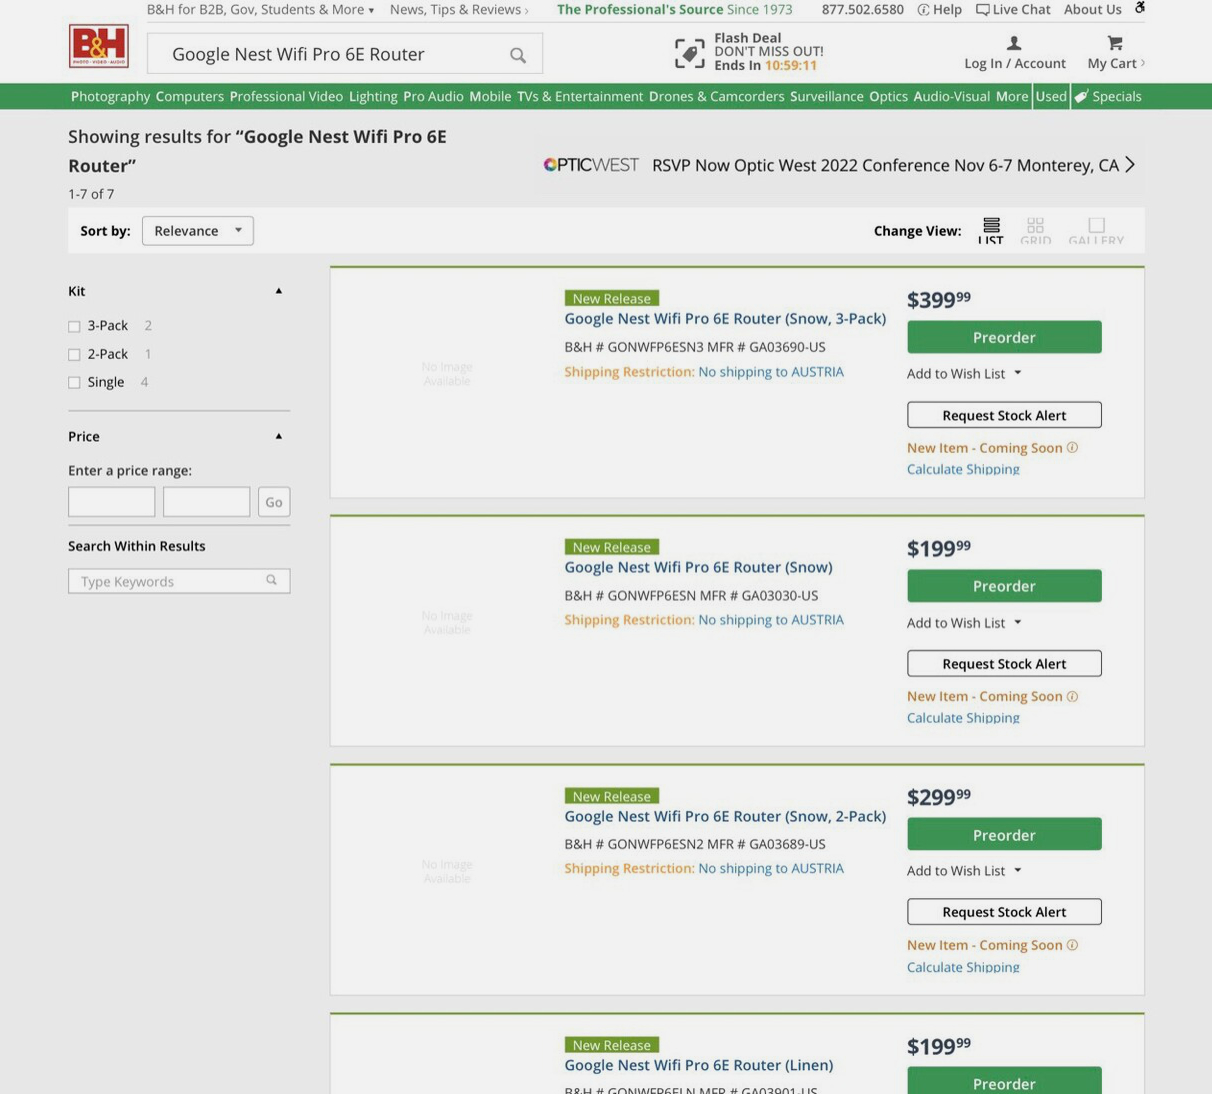This screenshot has width=1212, height=1094.
Task: Click the B&H logo
Action: (x=98, y=46)
